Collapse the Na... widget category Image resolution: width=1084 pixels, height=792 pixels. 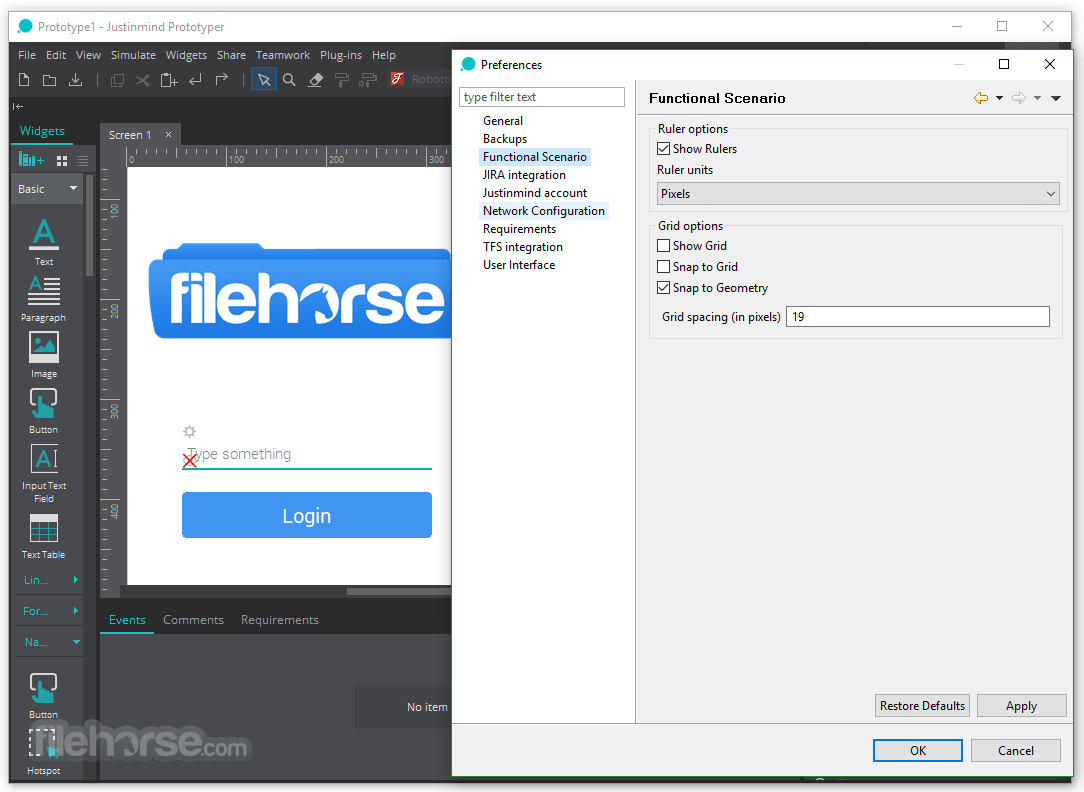click(x=48, y=642)
